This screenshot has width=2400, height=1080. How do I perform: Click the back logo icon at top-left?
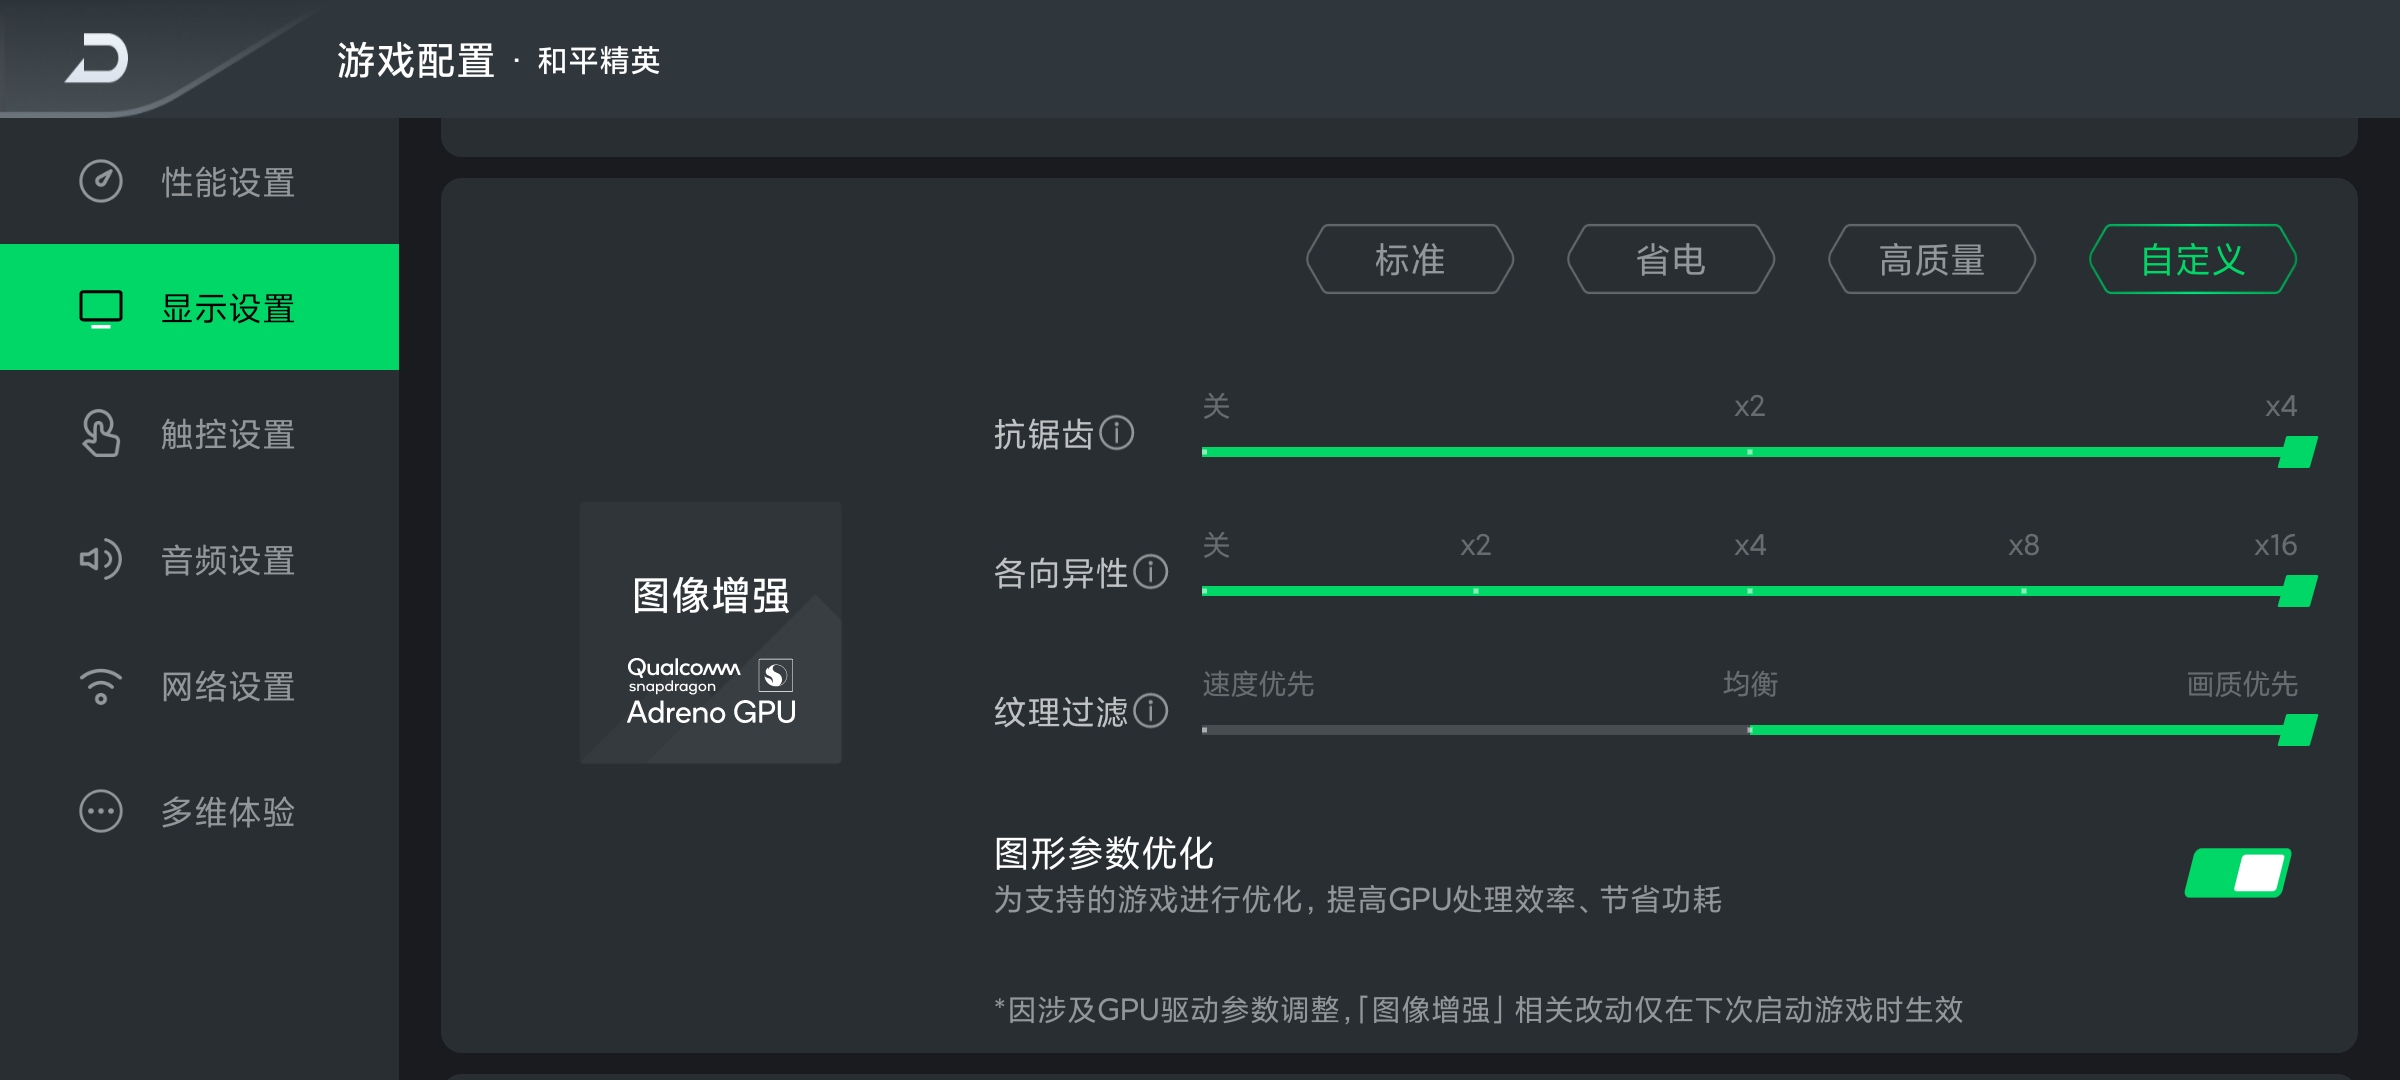coord(98,58)
